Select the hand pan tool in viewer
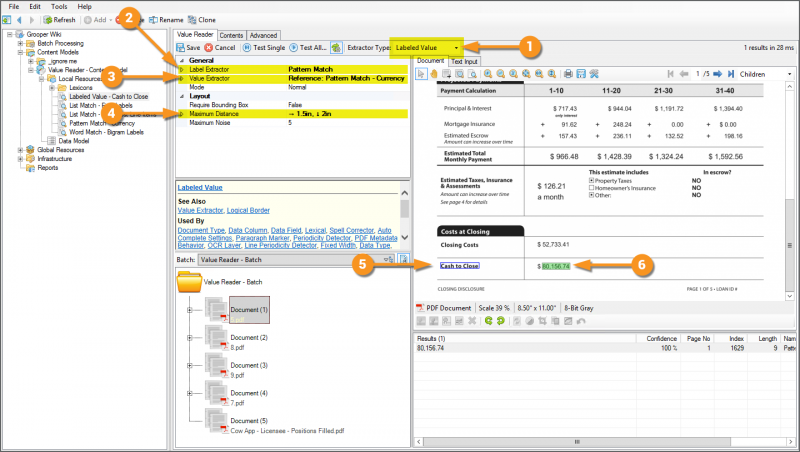The height and width of the screenshot is (452, 800). coord(435,74)
